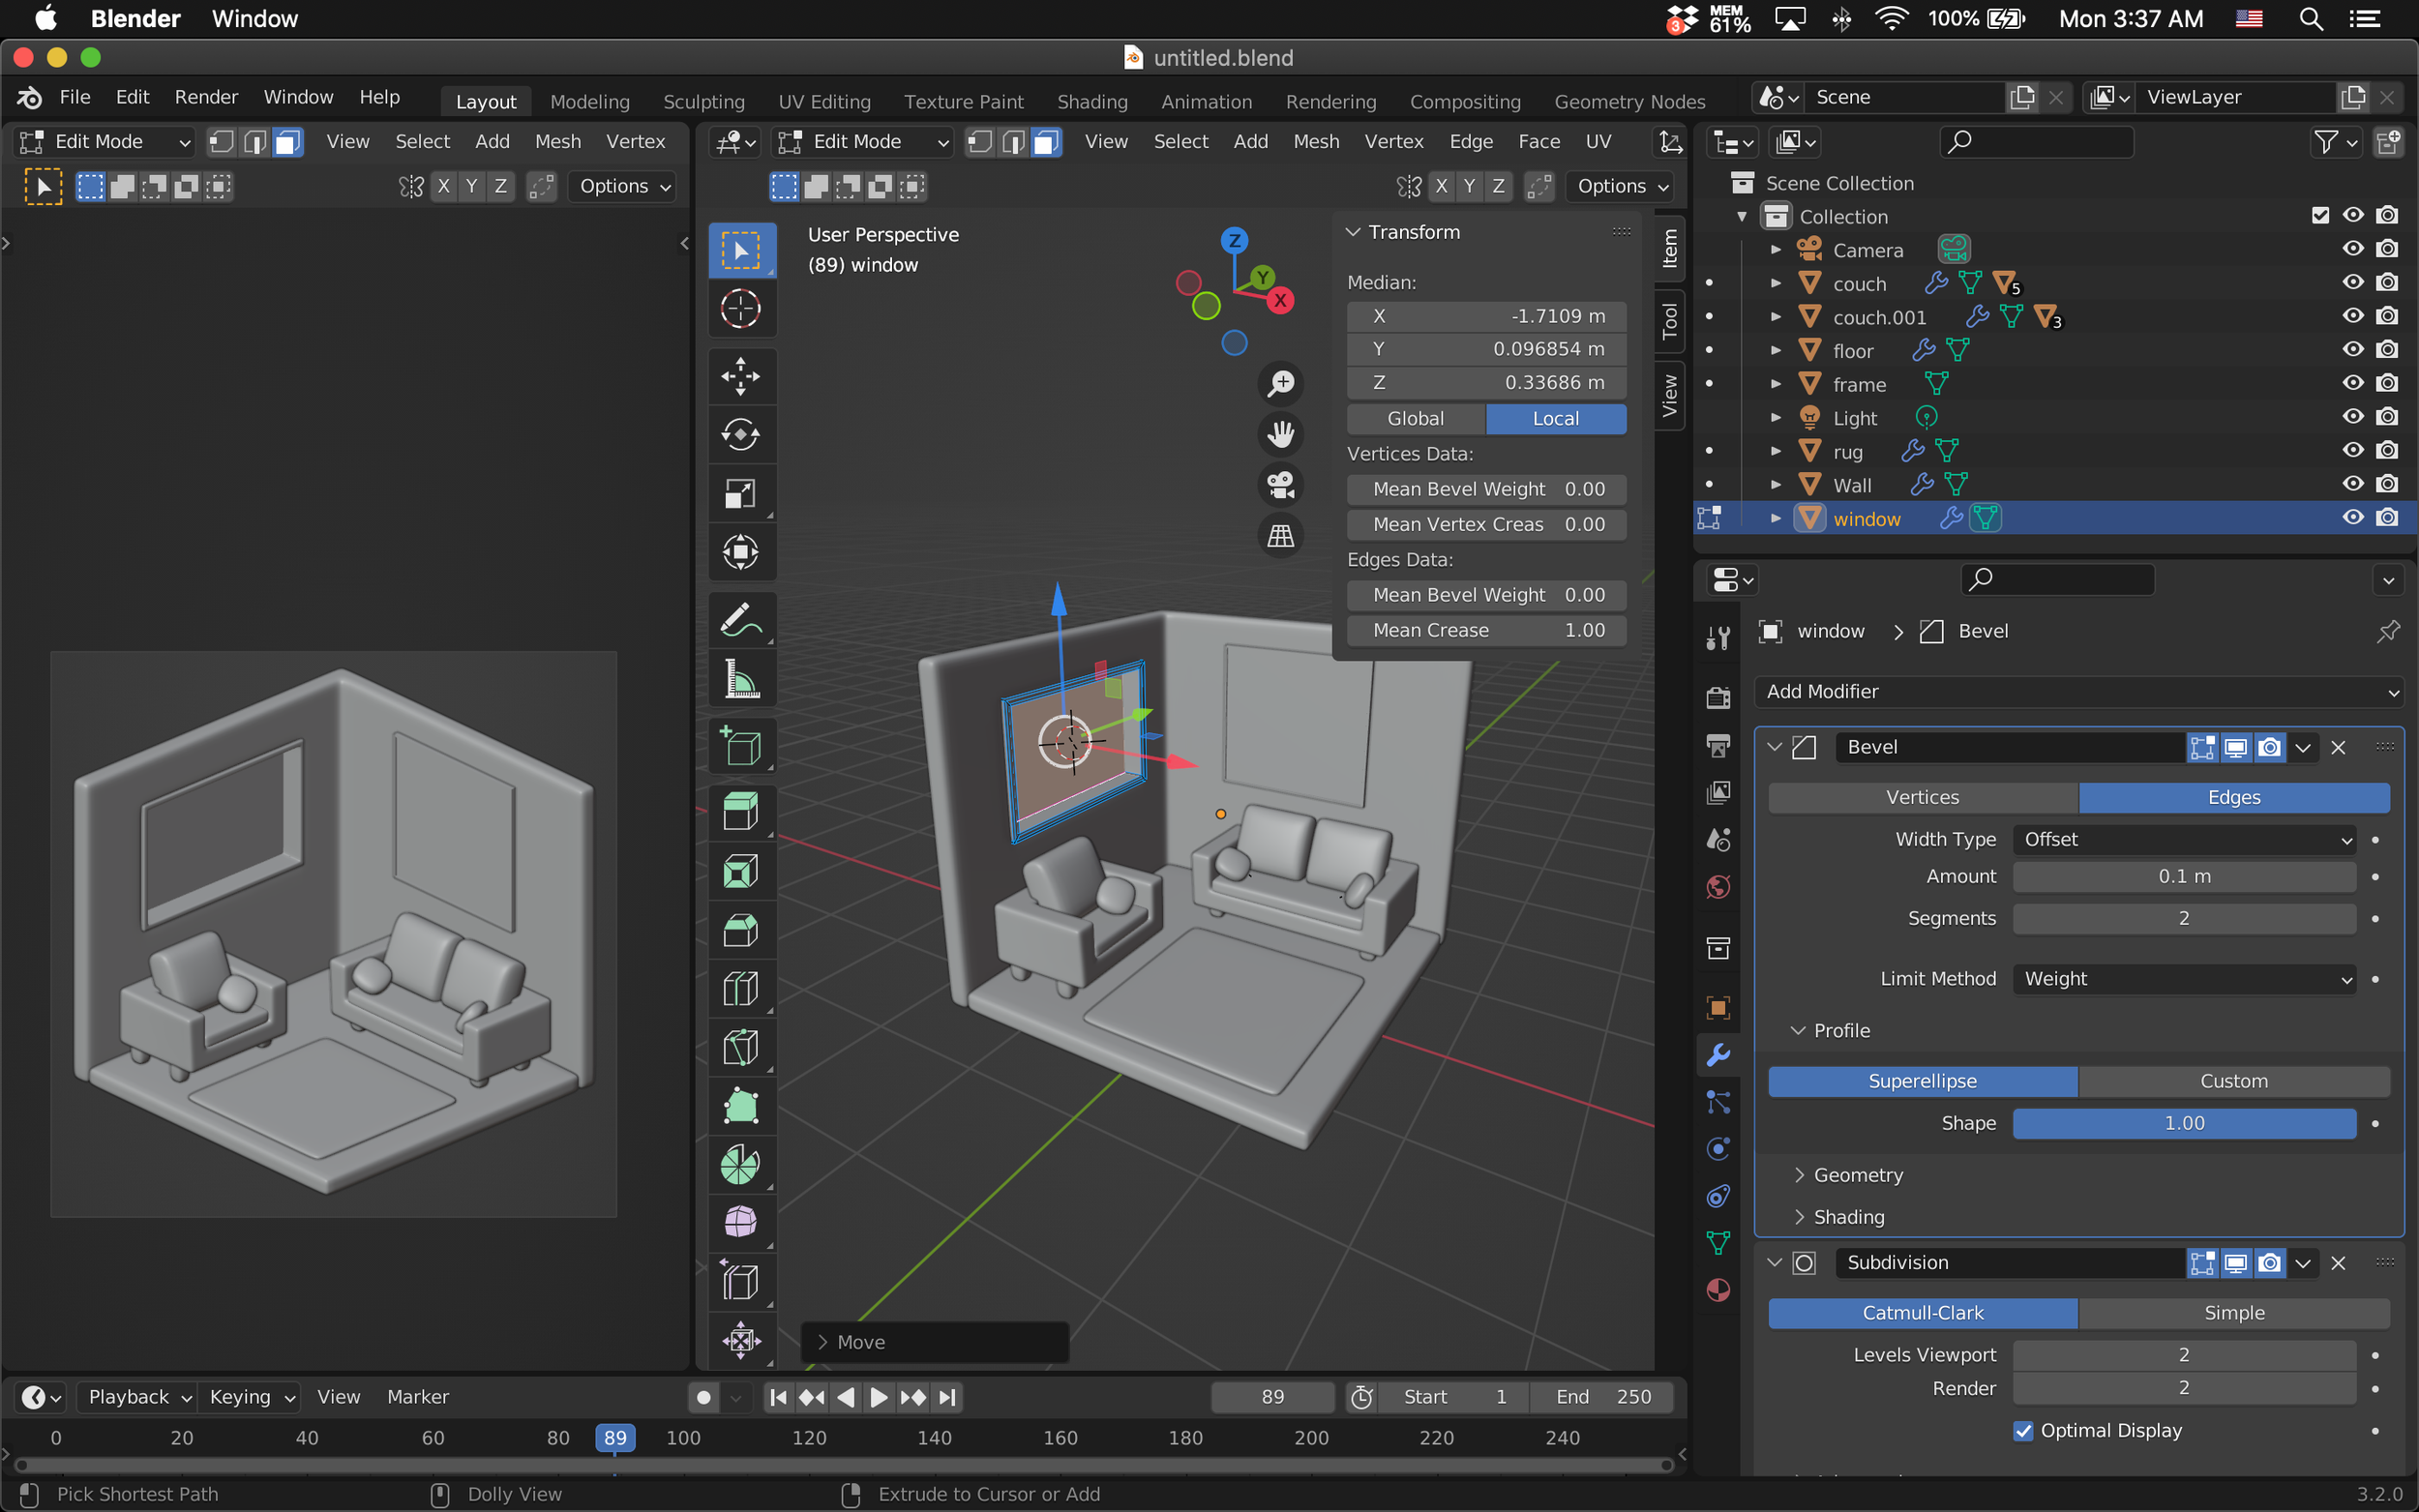Screen dimensions: 2419x1512
Task: Open the Render properties tab icon
Action: tap(1718, 697)
